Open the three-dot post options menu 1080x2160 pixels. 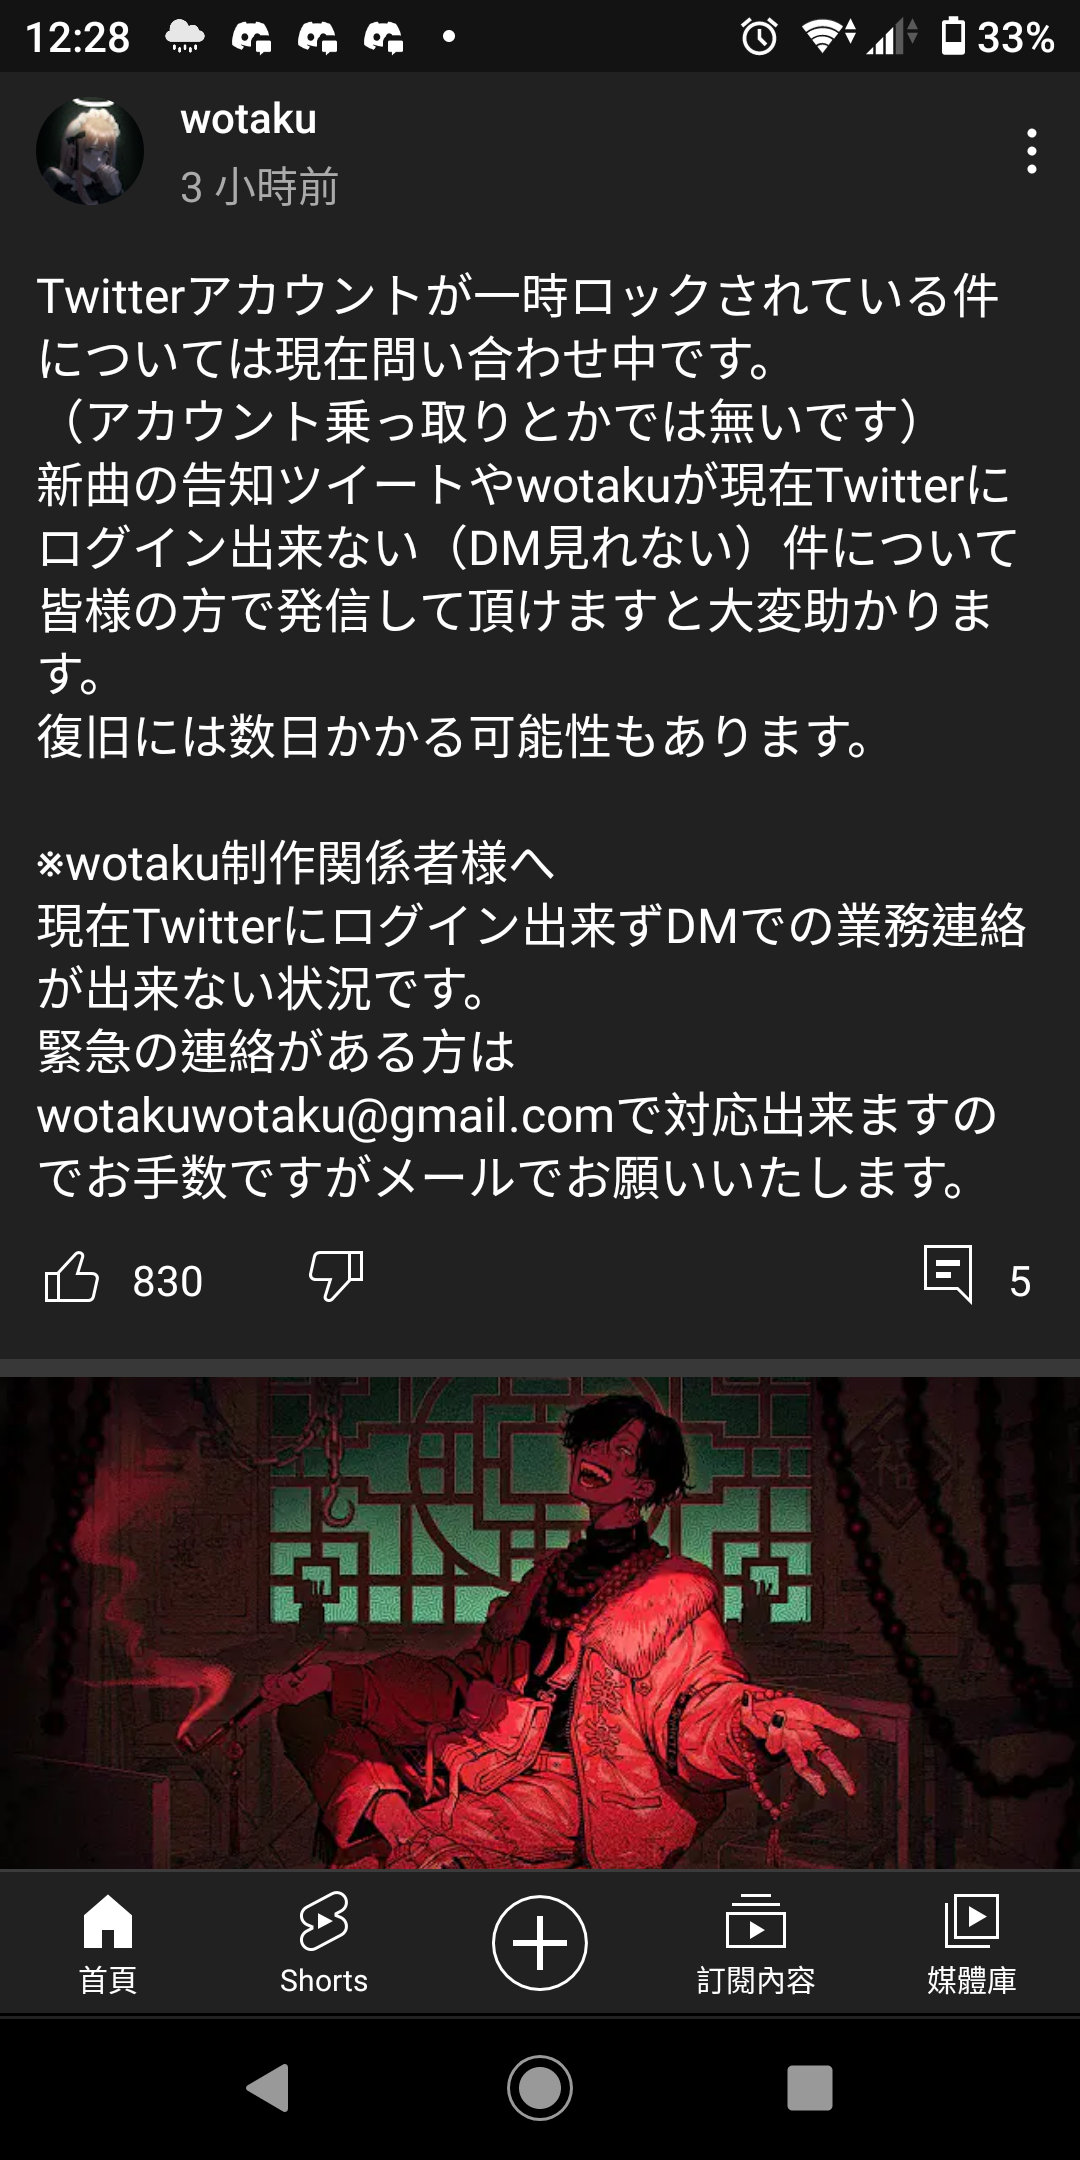(1032, 151)
